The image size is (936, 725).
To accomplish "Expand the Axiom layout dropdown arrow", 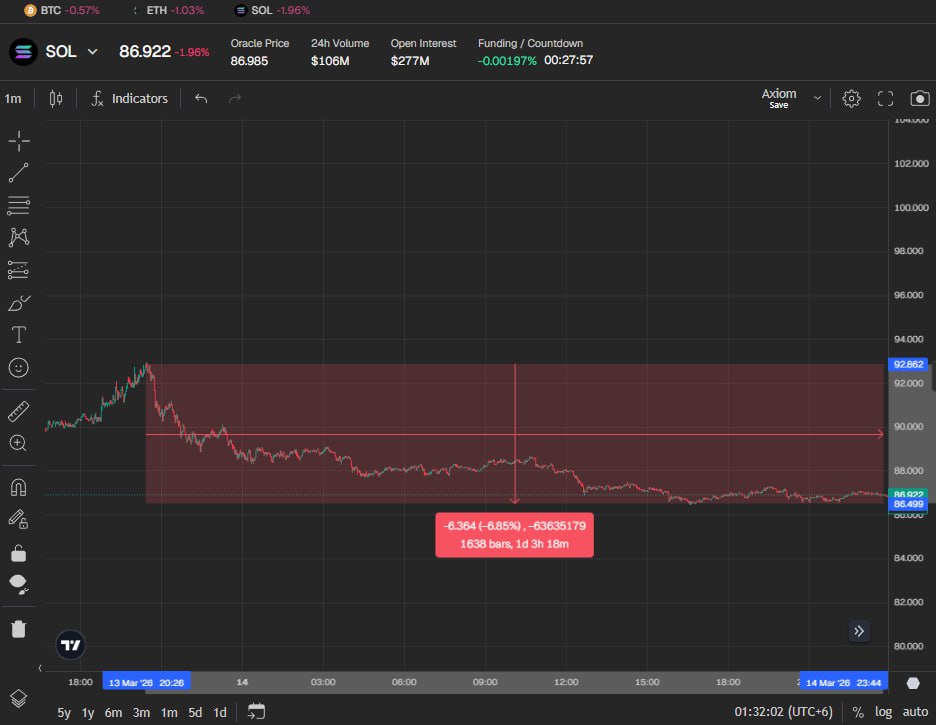I will tap(817, 98).
